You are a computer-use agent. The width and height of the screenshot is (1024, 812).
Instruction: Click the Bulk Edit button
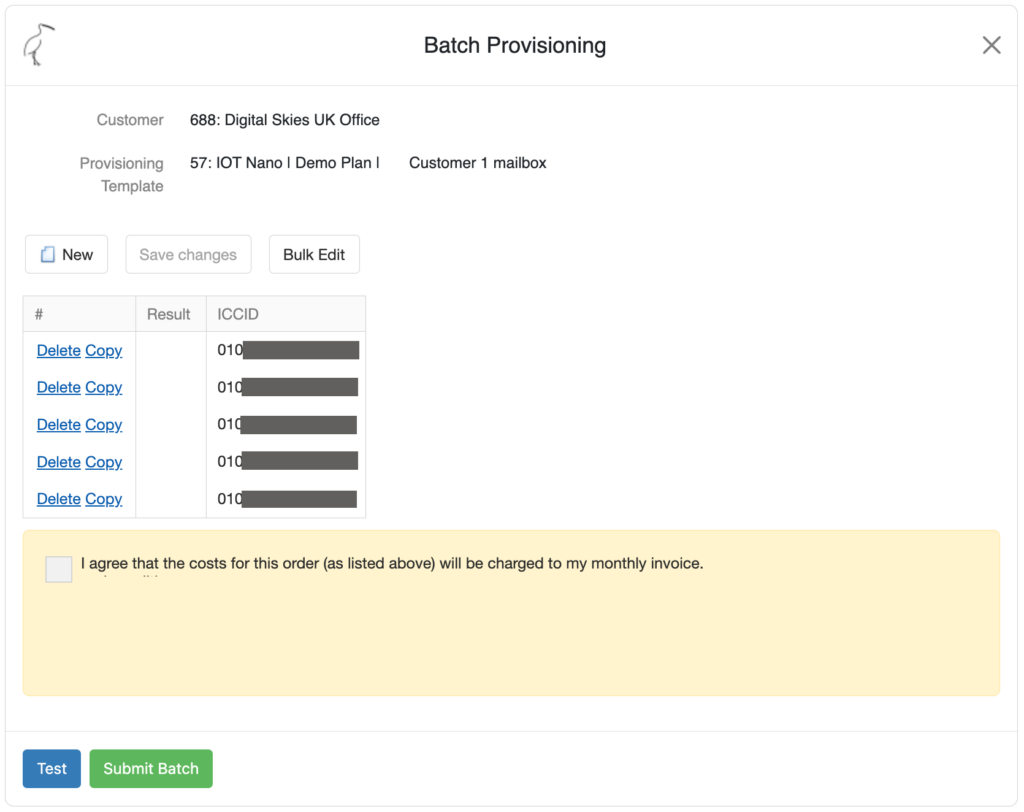tap(314, 255)
